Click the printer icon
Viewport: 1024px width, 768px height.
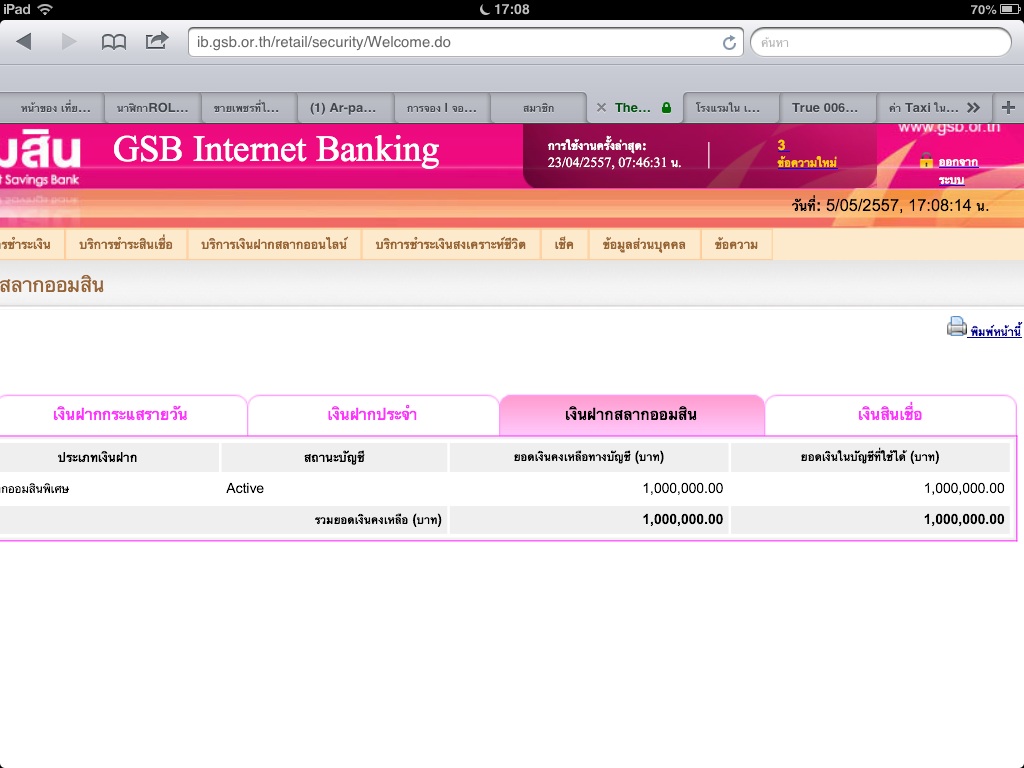click(957, 327)
